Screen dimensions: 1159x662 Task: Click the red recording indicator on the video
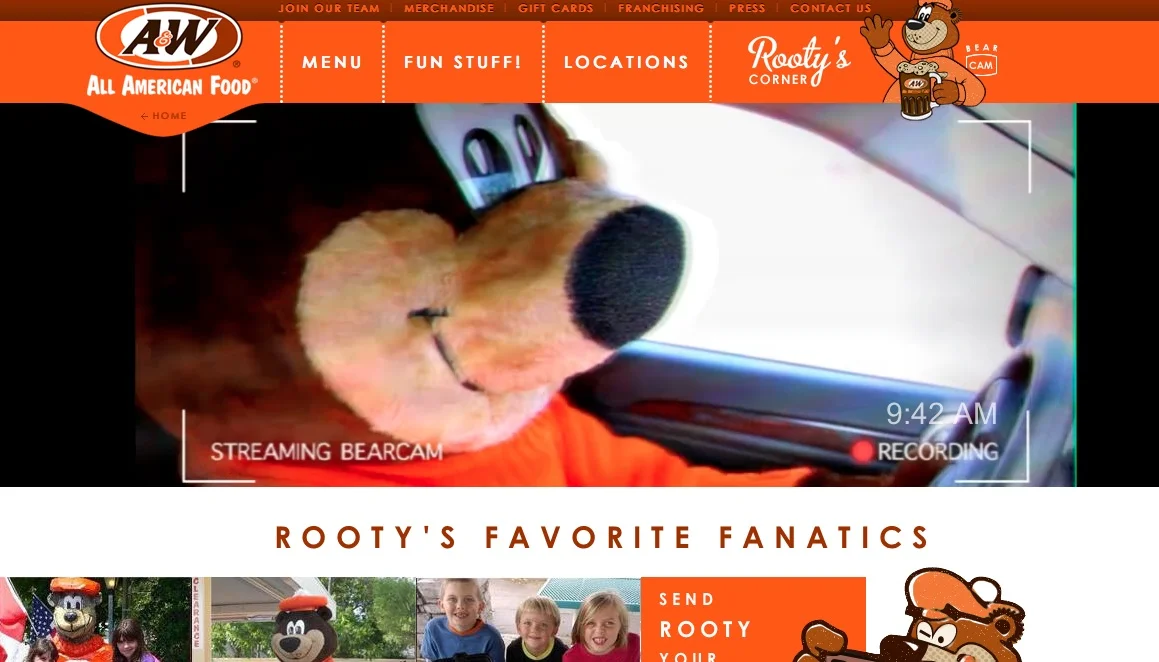tap(861, 451)
